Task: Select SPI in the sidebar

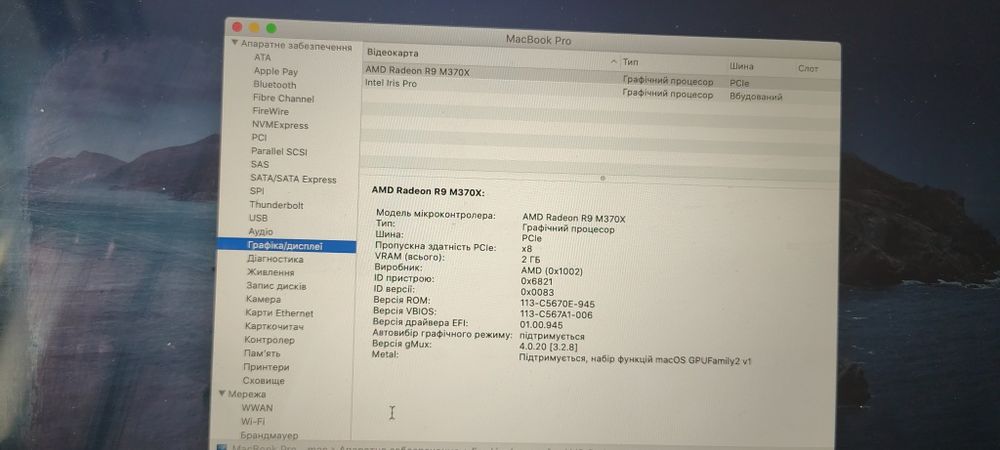Action: pyautogui.click(x=257, y=191)
